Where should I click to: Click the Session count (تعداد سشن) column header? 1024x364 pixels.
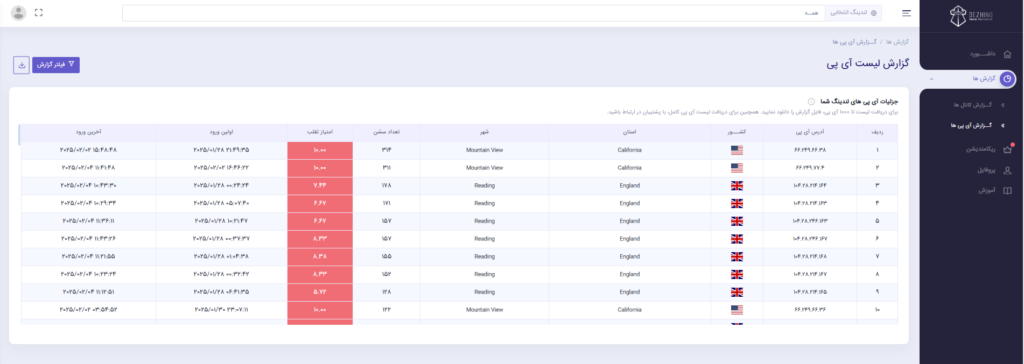pyautogui.click(x=387, y=132)
